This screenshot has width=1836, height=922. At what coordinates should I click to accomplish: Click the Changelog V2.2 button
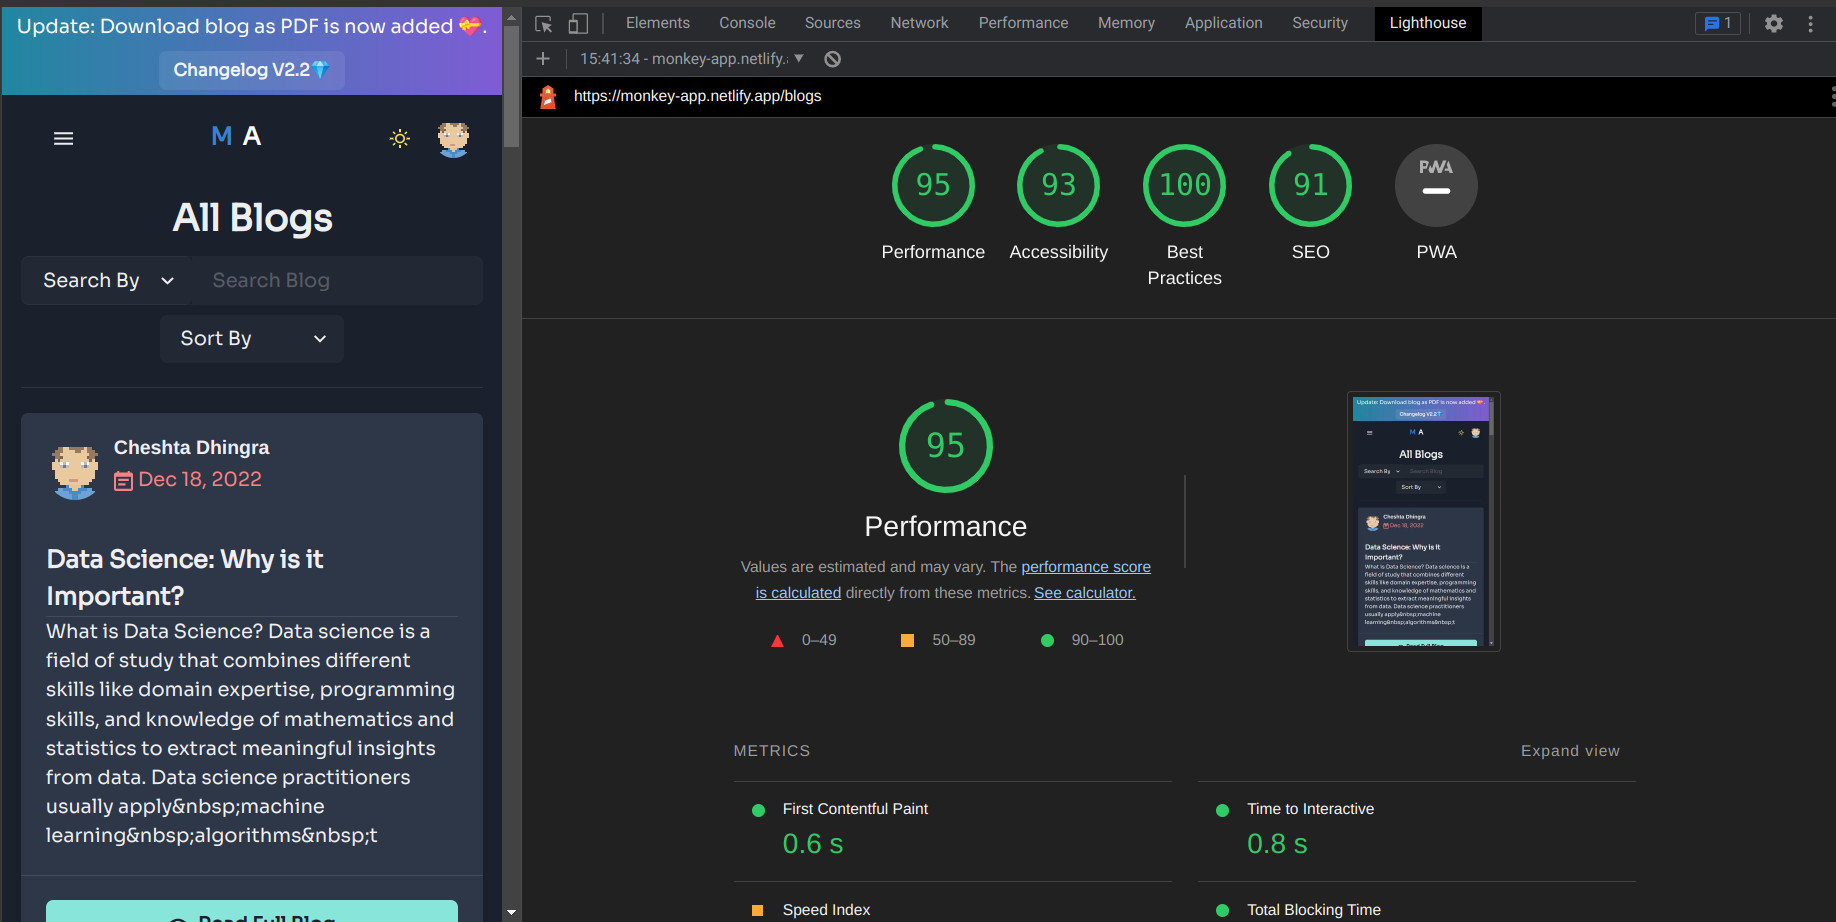[x=251, y=70]
